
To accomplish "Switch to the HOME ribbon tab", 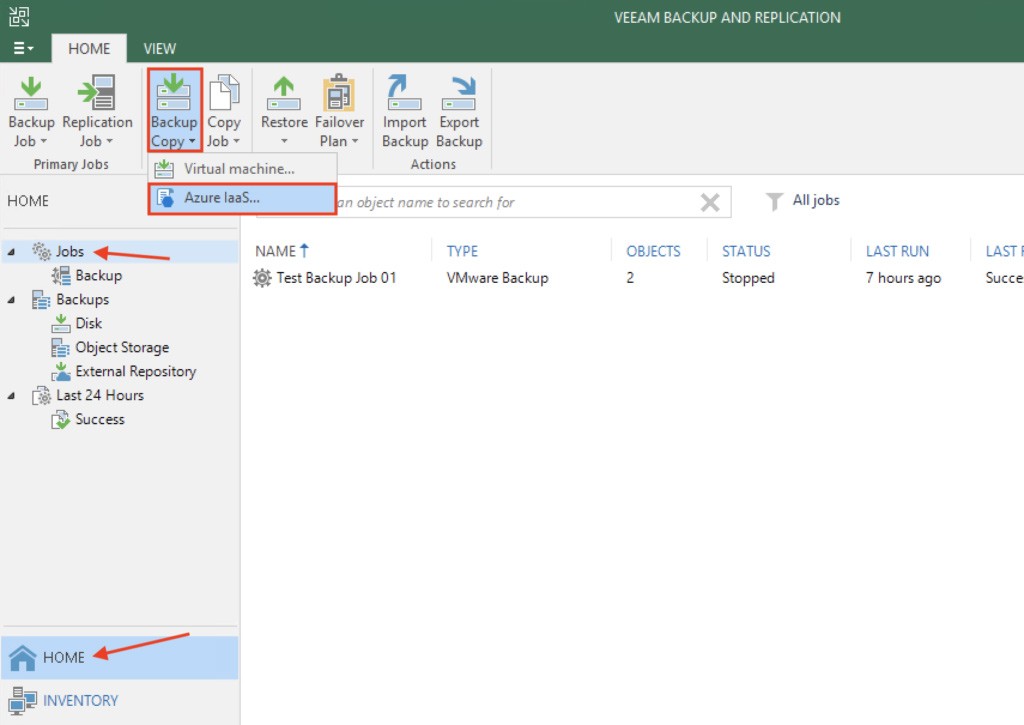I will coord(89,48).
